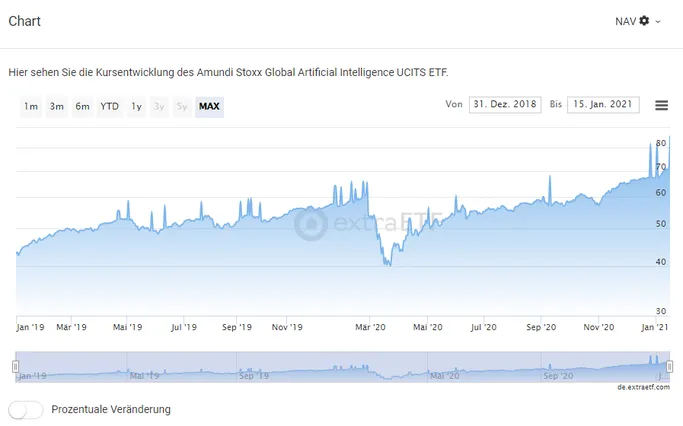The image size is (683, 426).
Task: Click the y-axis label 80
Action: [x=661, y=143]
